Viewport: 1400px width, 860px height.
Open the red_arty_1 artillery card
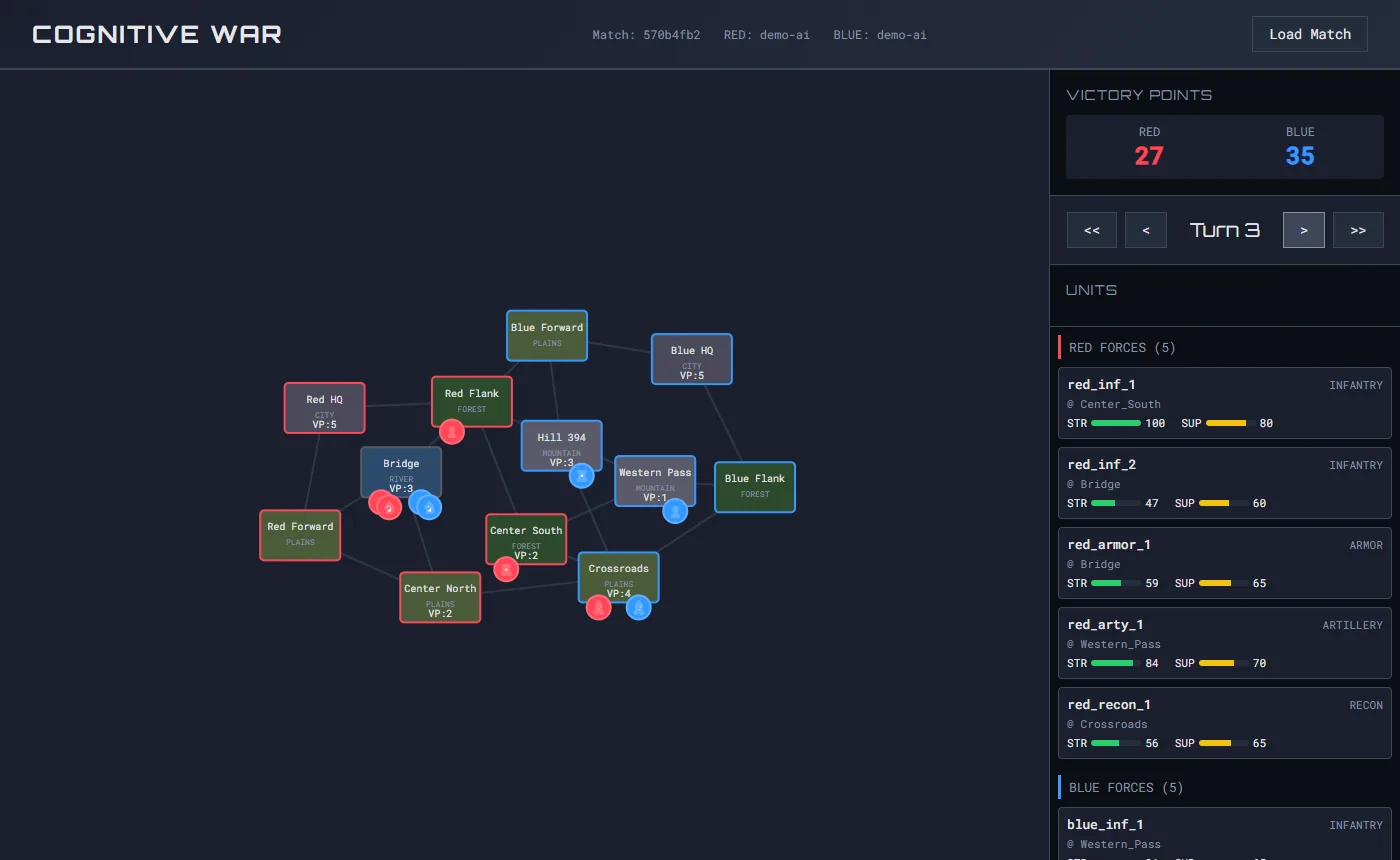(x=1225, y=643)
